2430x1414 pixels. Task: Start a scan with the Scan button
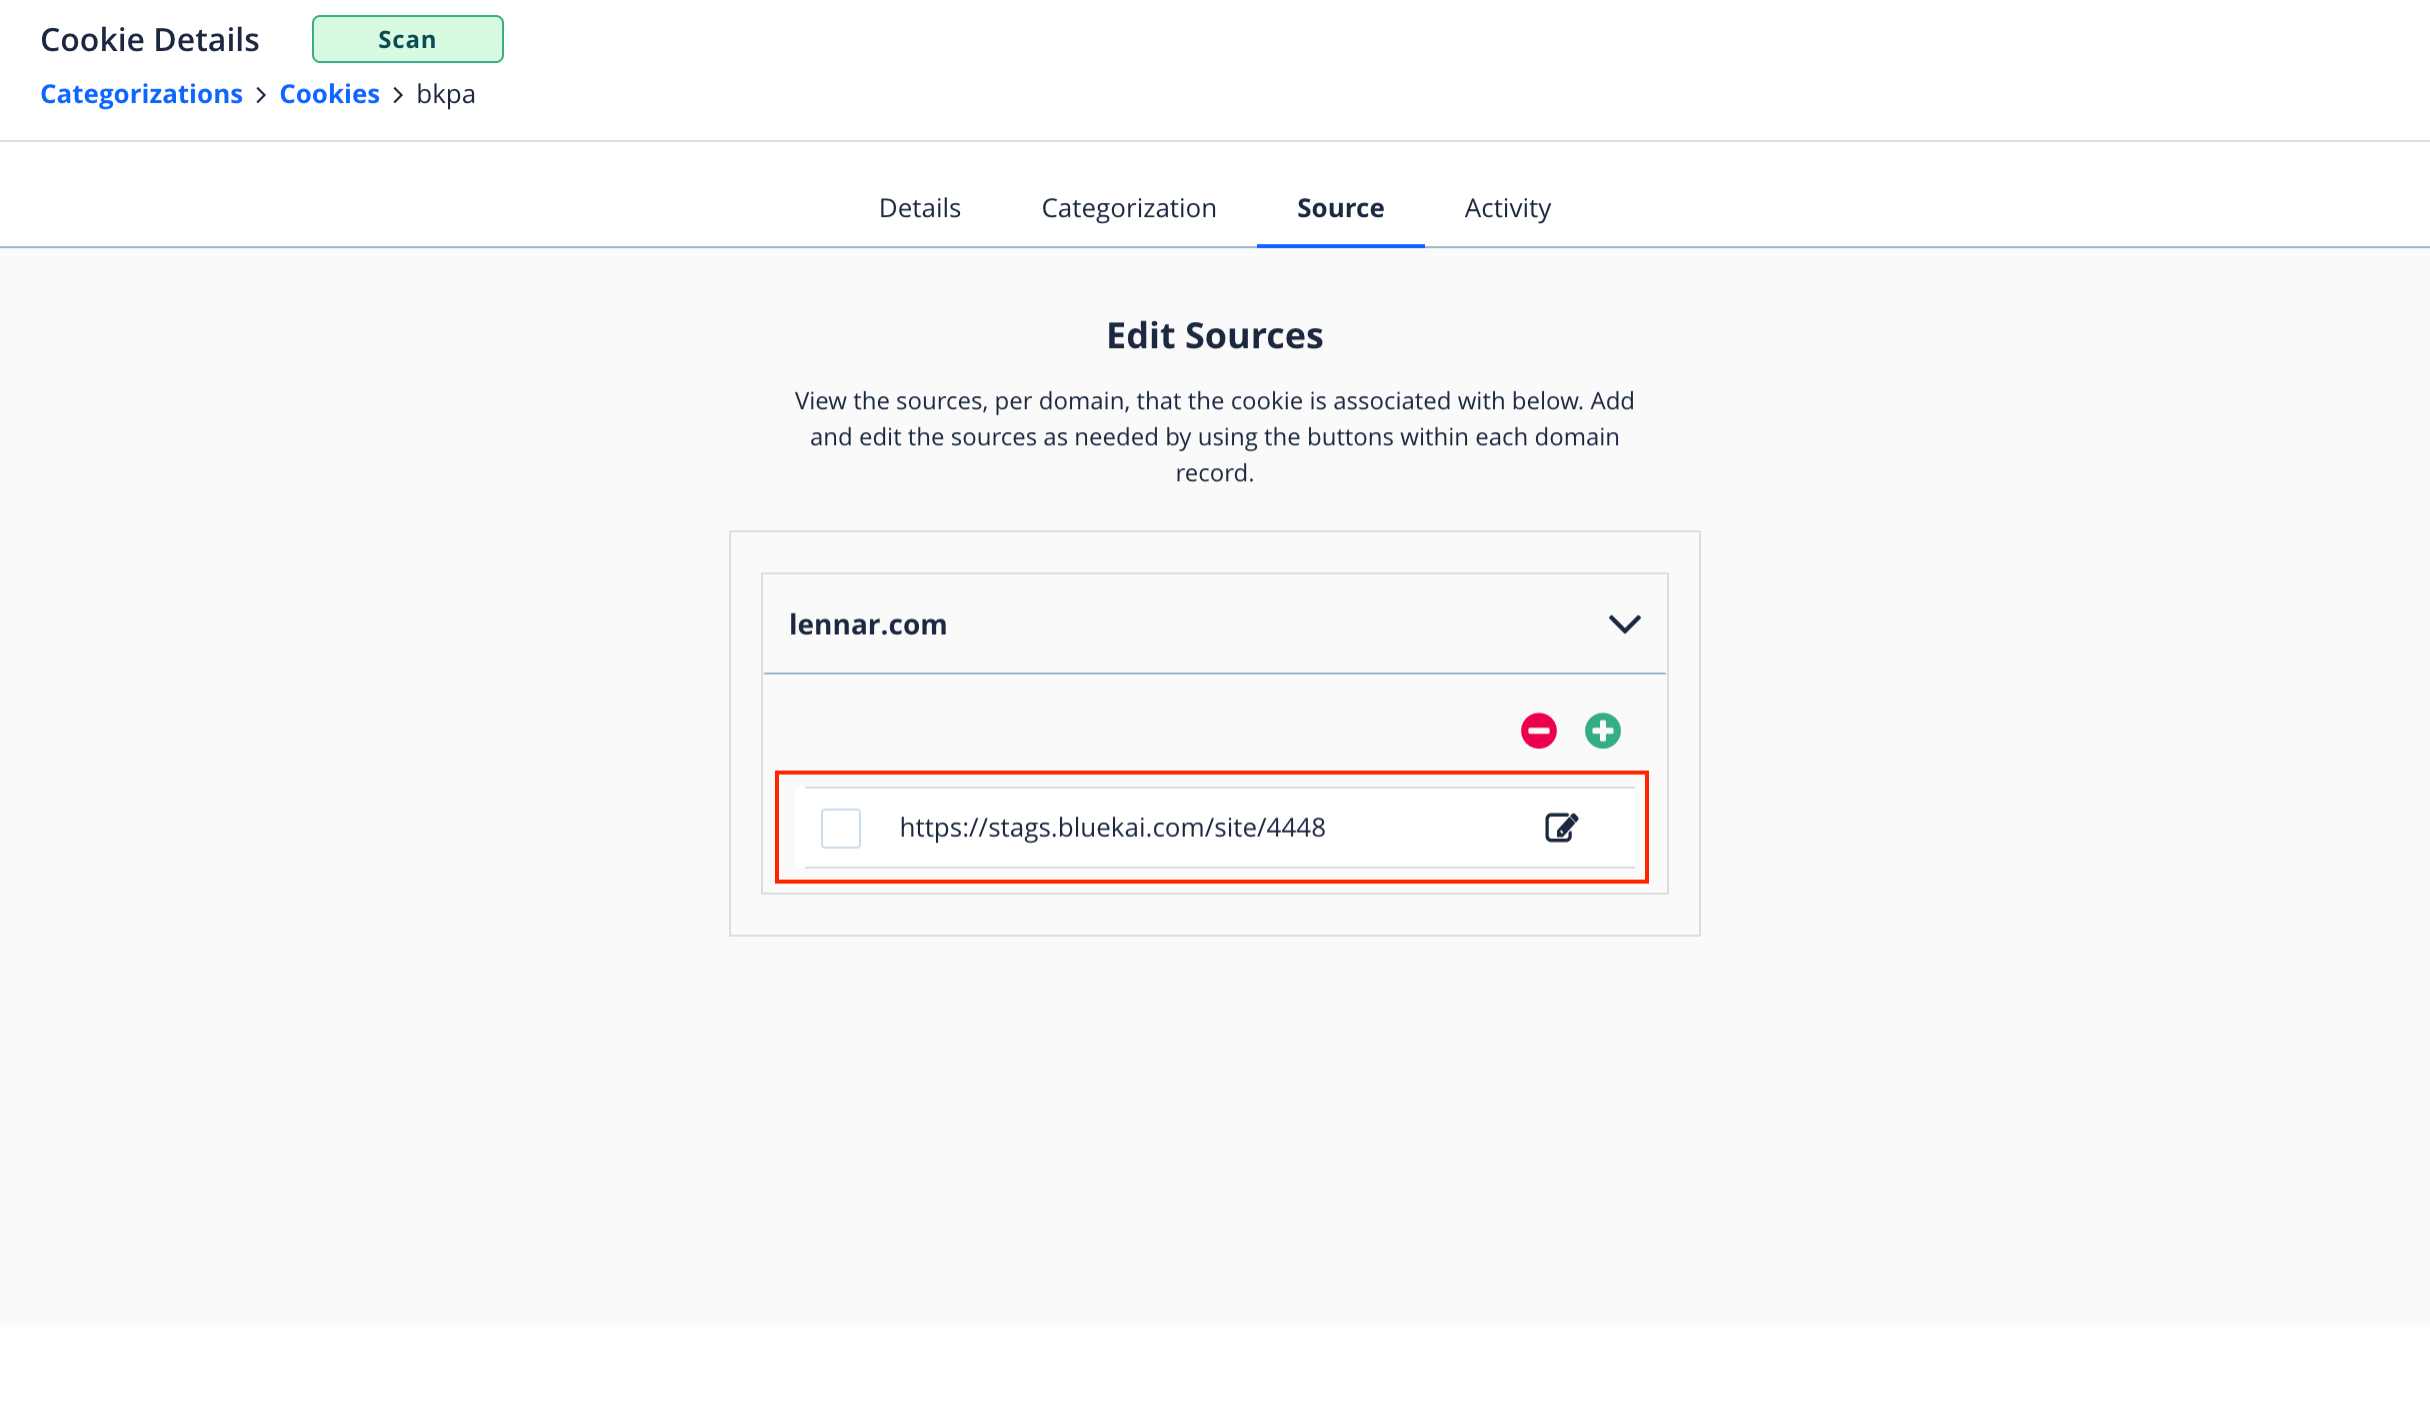[407, 39]
